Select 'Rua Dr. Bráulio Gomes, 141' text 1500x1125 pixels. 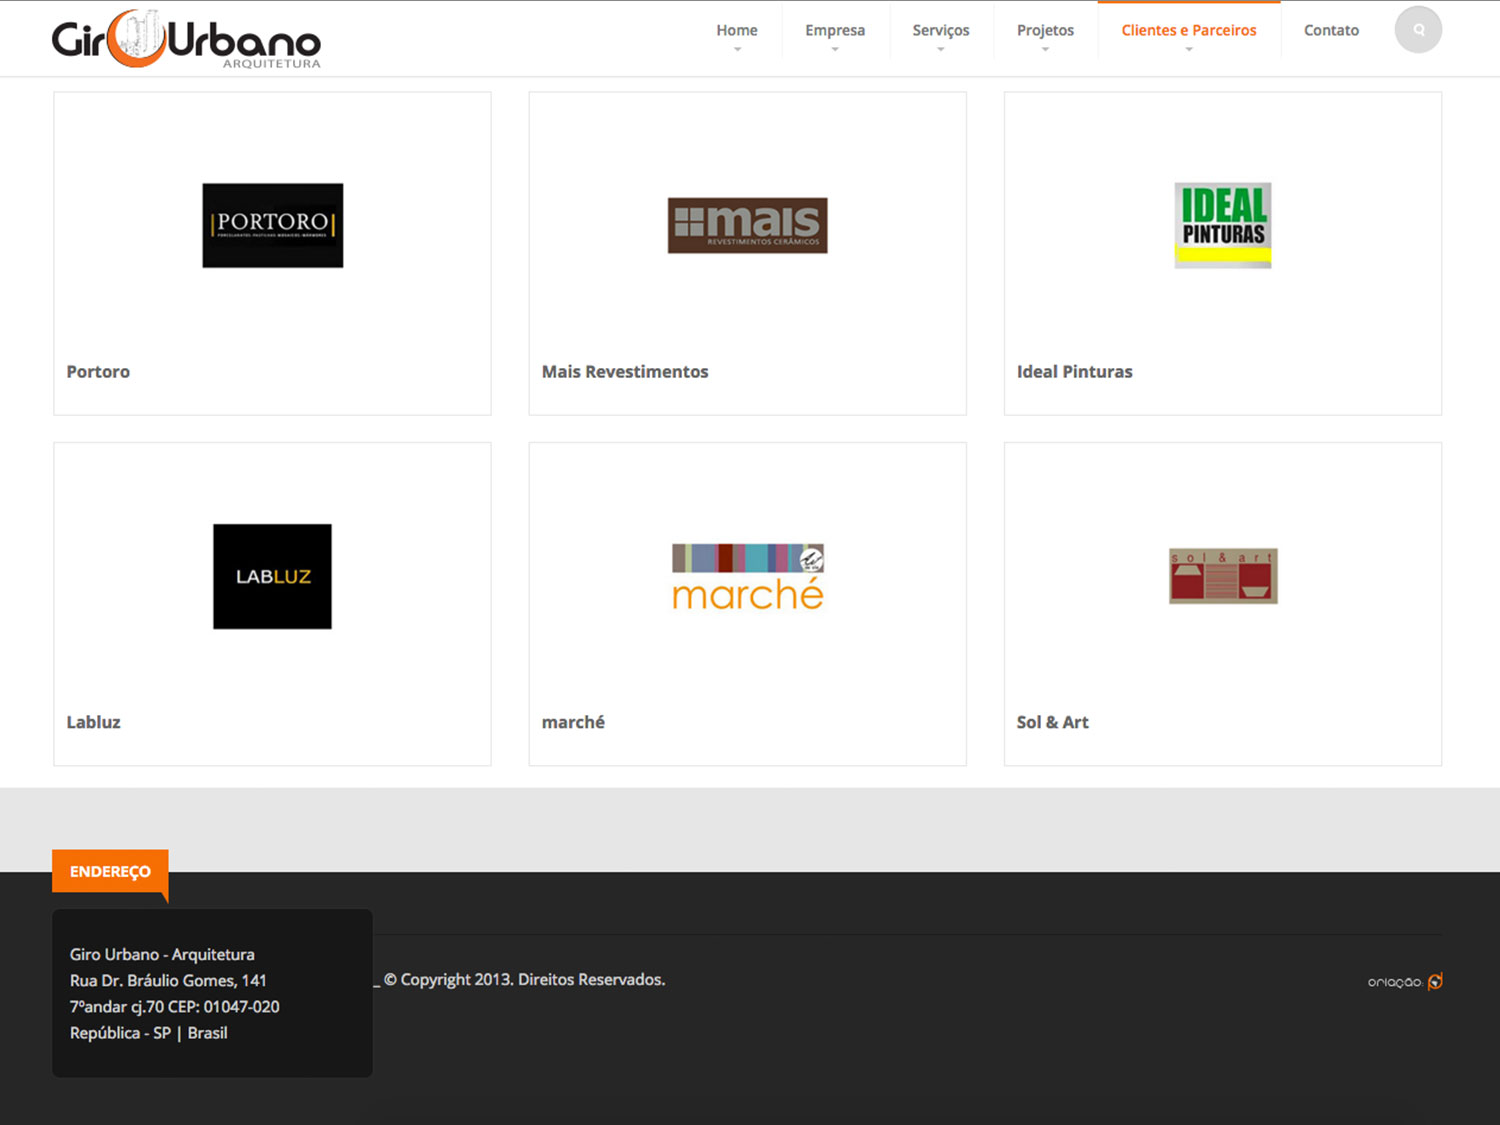point(168,980)
